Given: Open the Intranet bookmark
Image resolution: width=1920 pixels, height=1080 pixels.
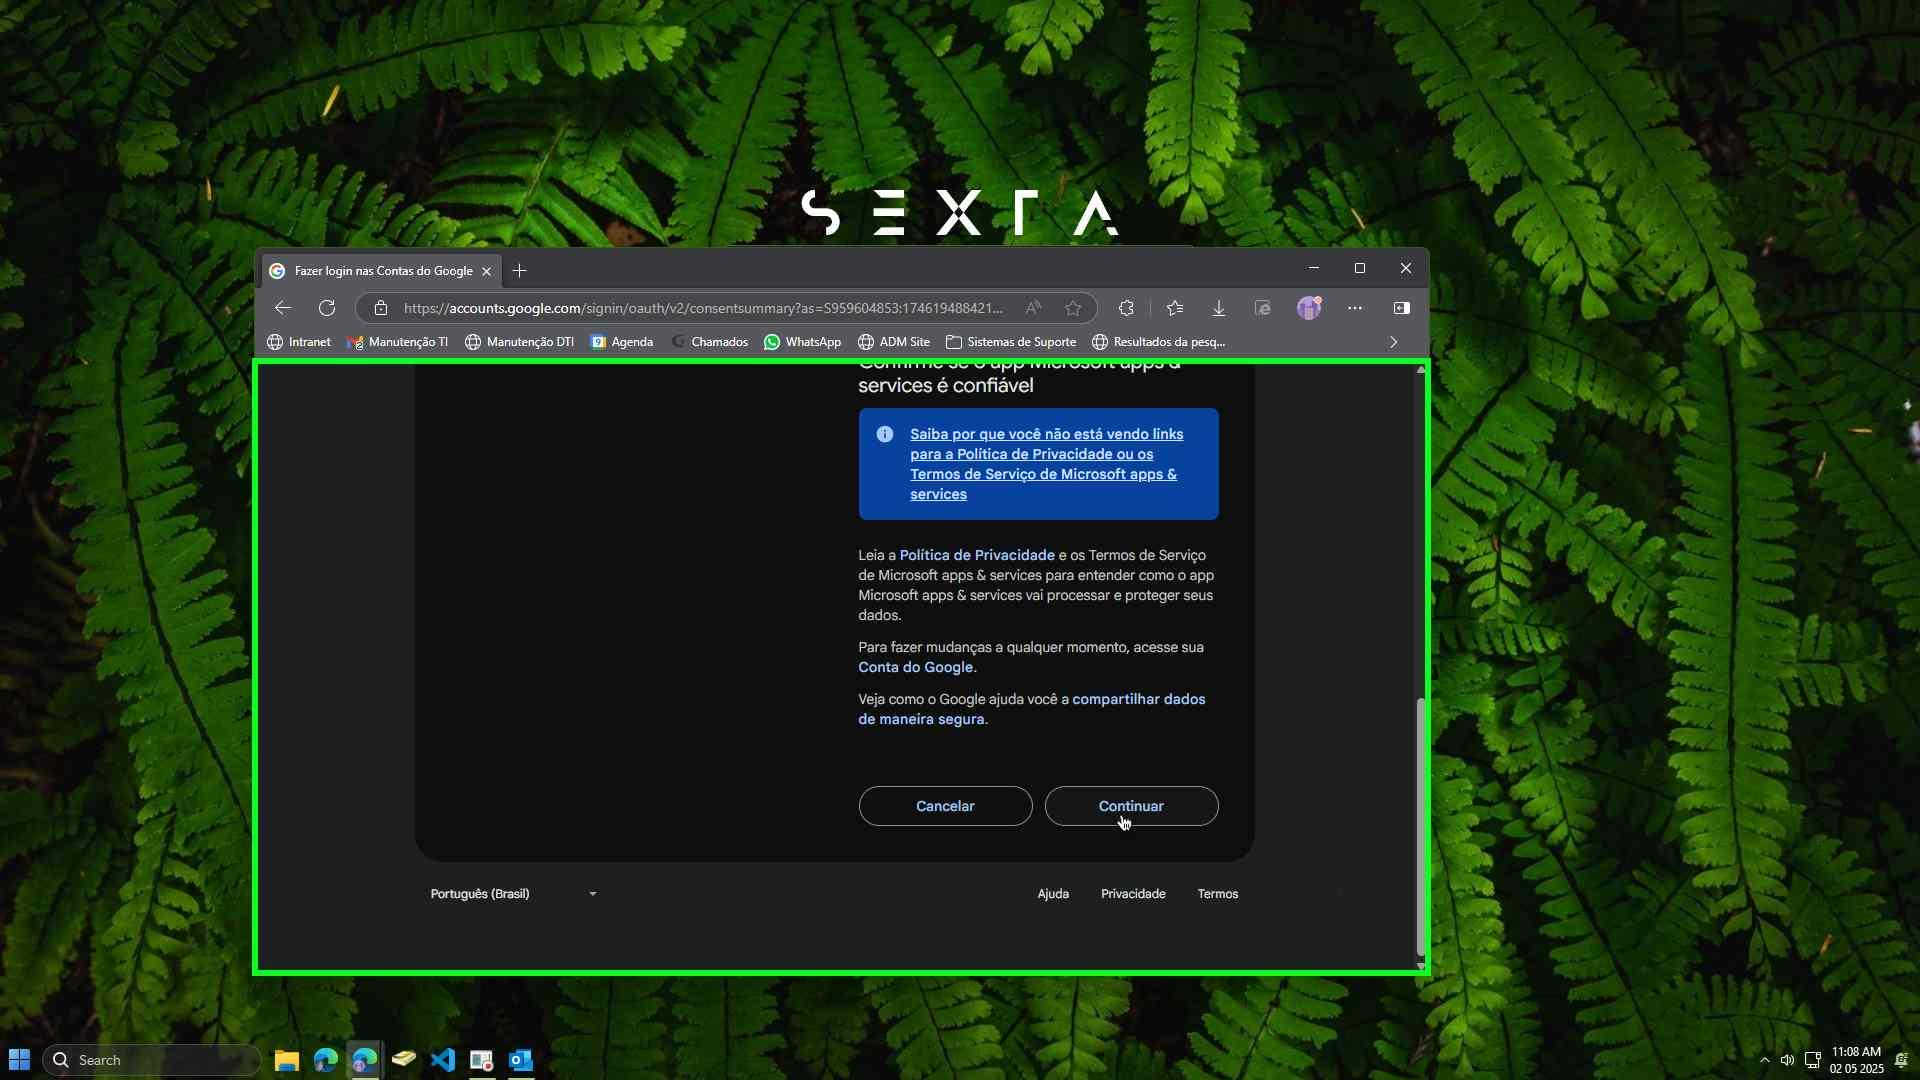Looking at the screenshot, I should [x=299, y=342].
